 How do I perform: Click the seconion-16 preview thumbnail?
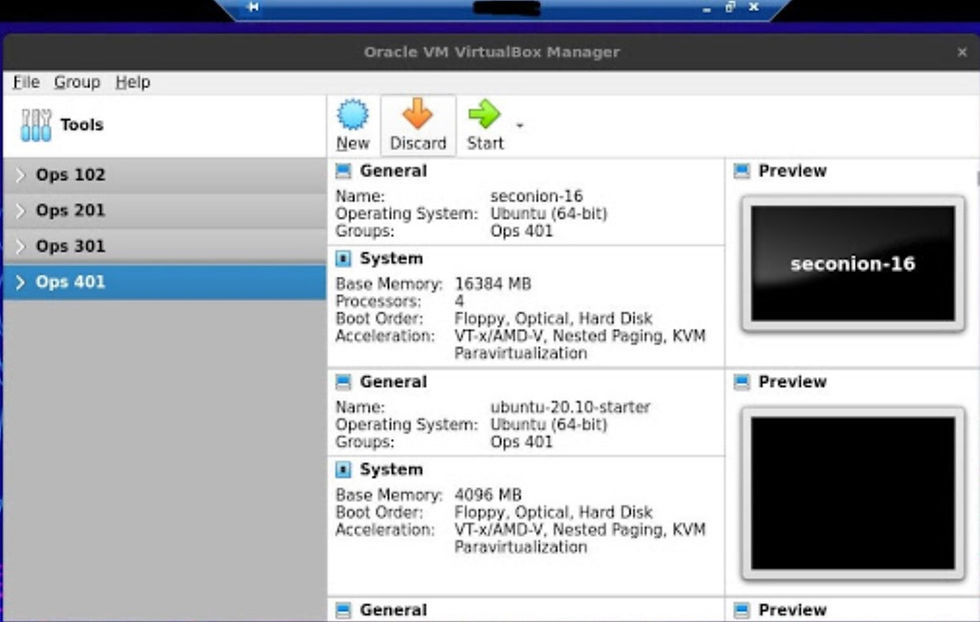click(x=853, y=263)
